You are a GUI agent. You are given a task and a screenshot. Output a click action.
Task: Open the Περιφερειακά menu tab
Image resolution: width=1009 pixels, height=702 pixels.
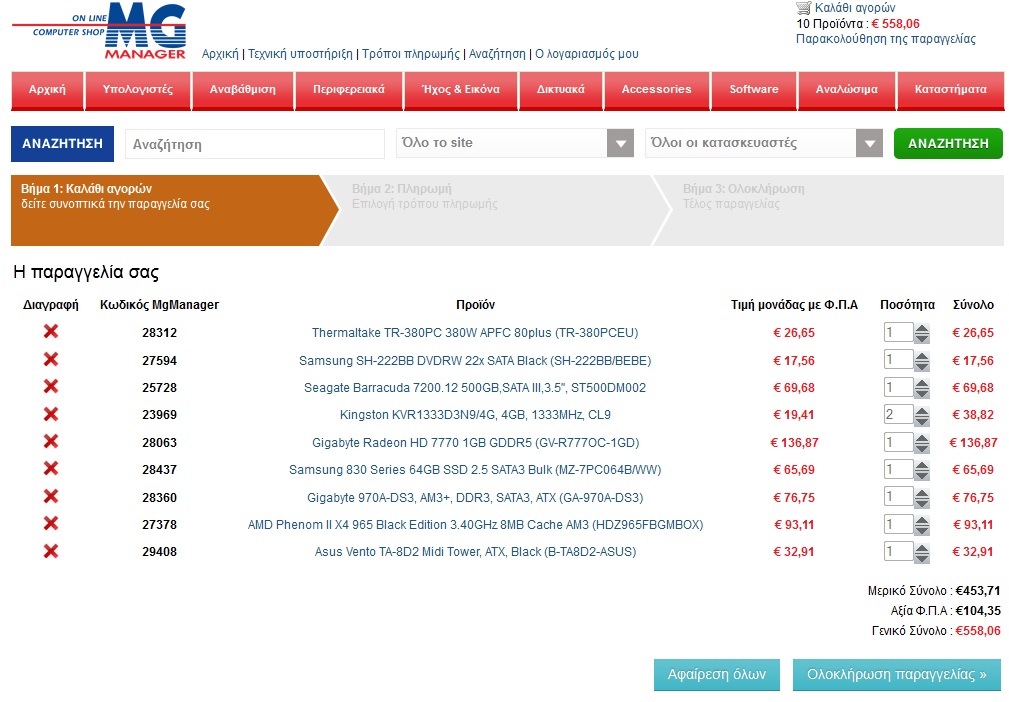349,90
